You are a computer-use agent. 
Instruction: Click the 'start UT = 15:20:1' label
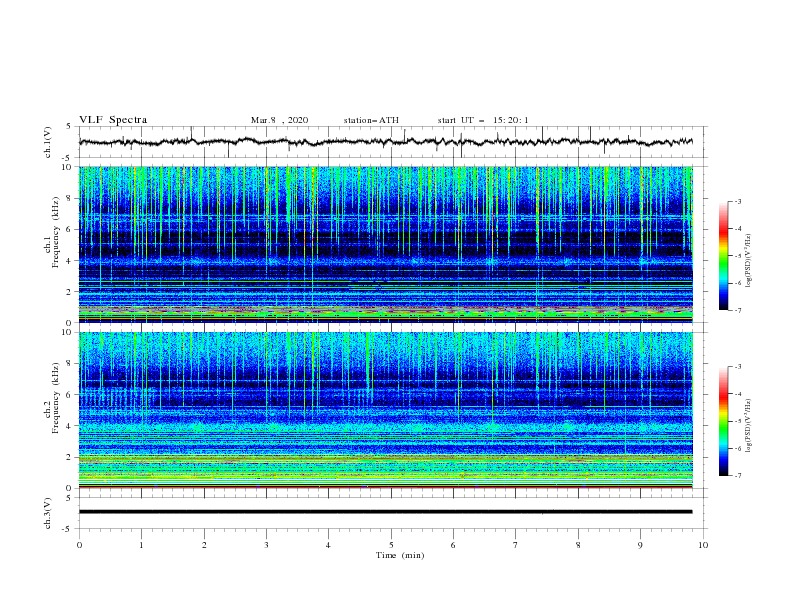pos(483,120)
